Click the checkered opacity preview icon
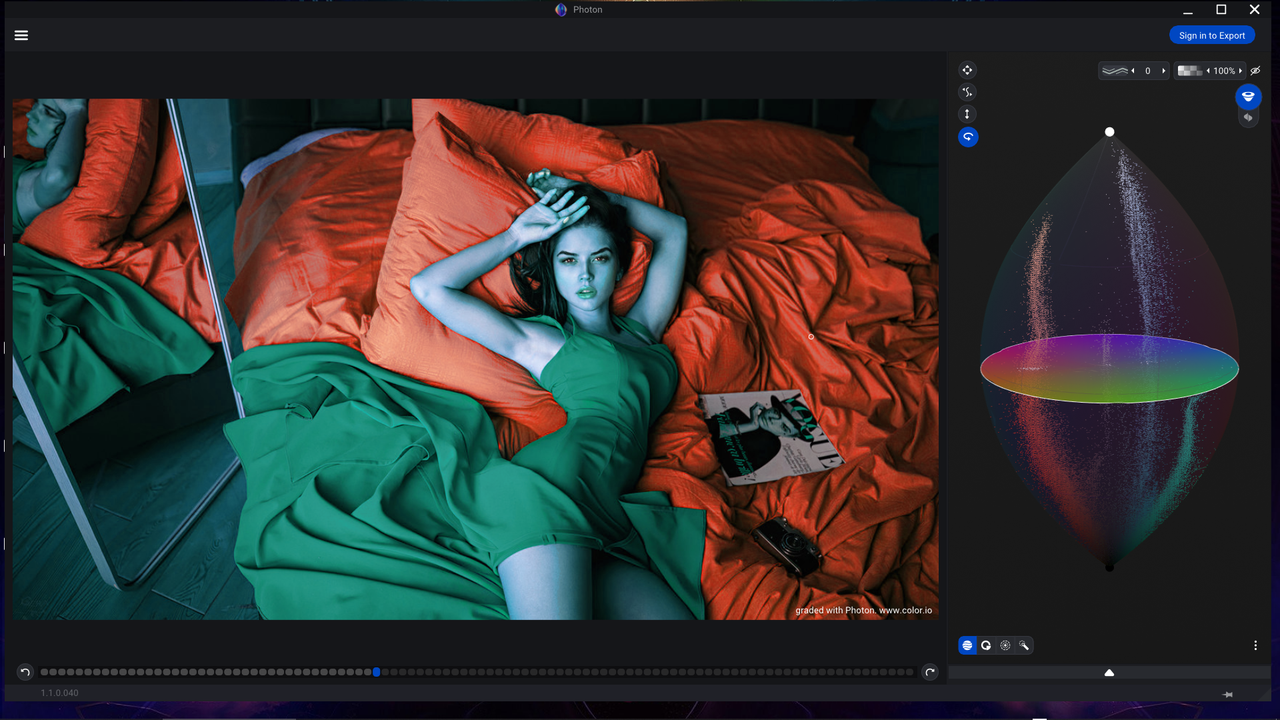Screen dimensions: 1280x720 coord(1189,71)
